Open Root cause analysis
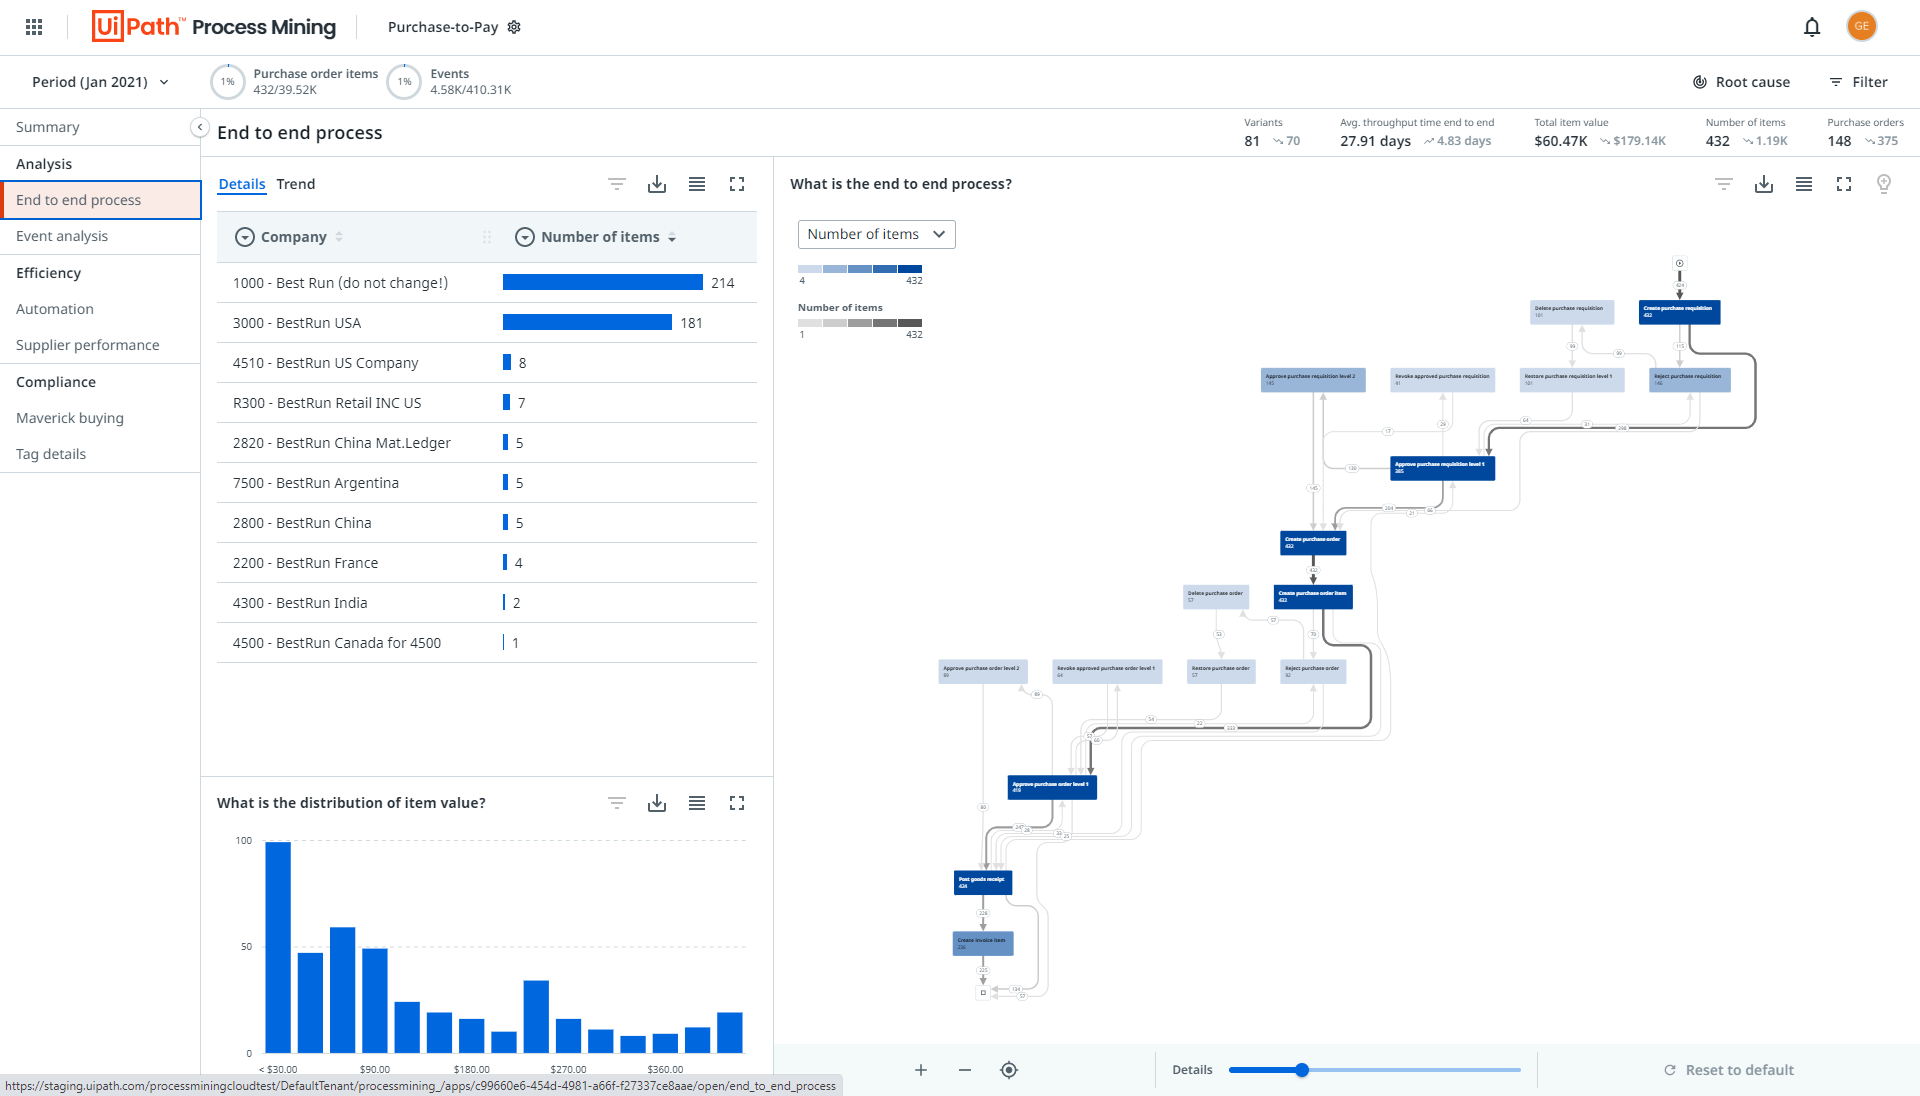The width and height of the screenshot is (1920, 1096). (1741, 82)
